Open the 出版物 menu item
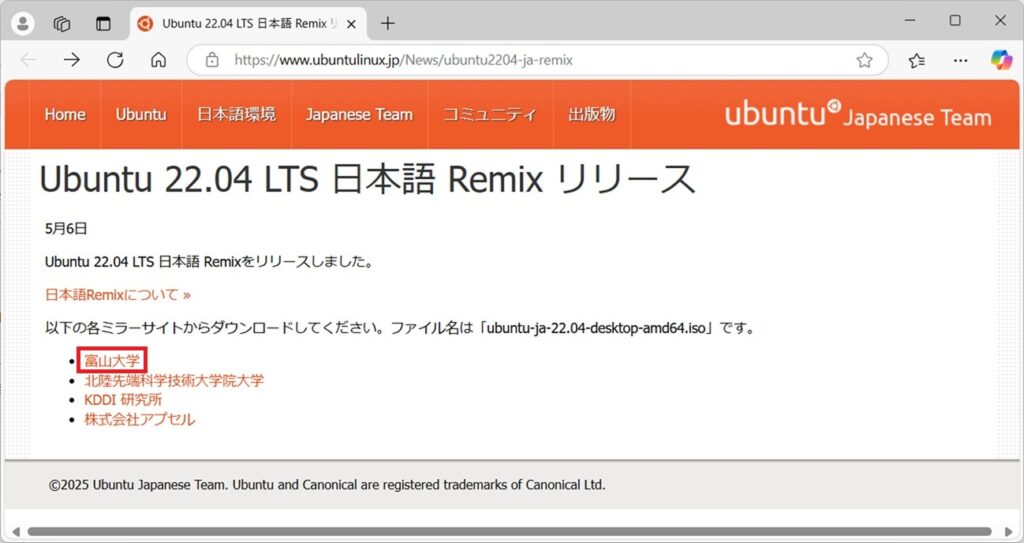The image size is (1024, 543). pos(592,114)
